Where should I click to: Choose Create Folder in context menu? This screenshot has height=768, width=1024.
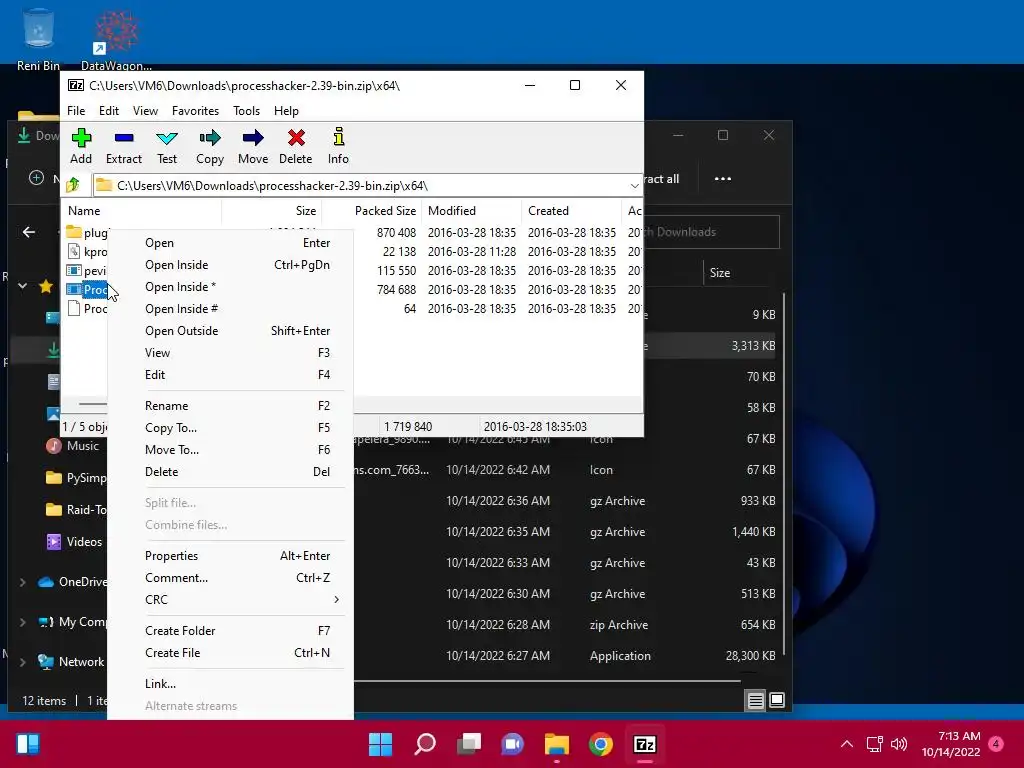(x=231, y=631)
